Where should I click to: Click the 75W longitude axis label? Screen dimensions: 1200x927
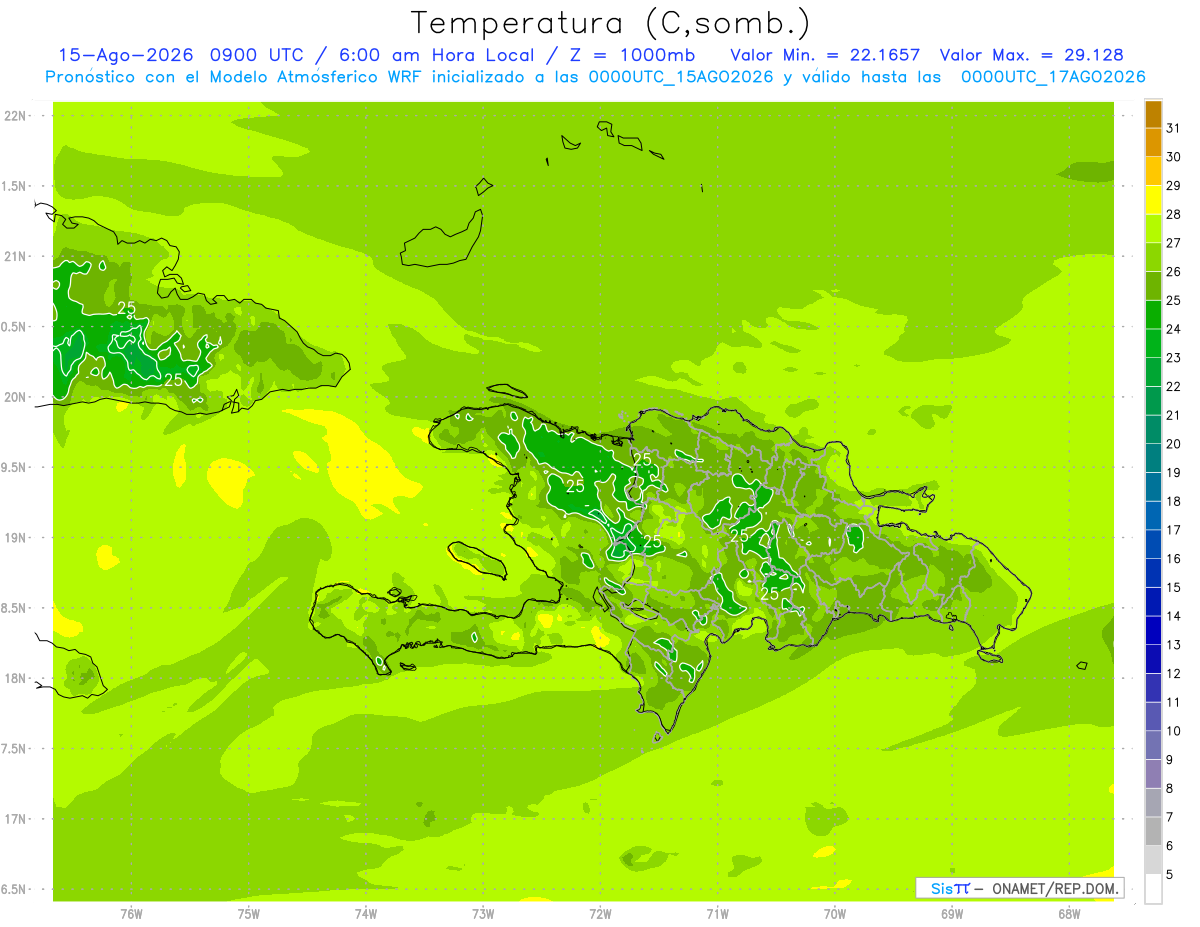249,914
